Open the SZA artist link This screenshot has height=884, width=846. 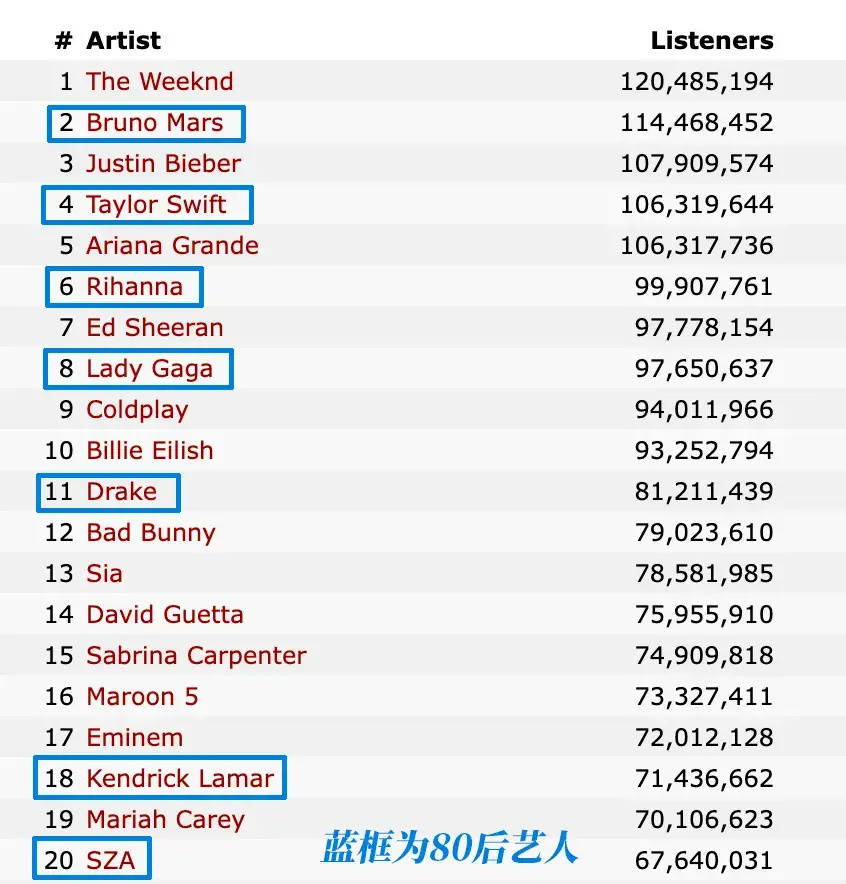click(110, 861)
